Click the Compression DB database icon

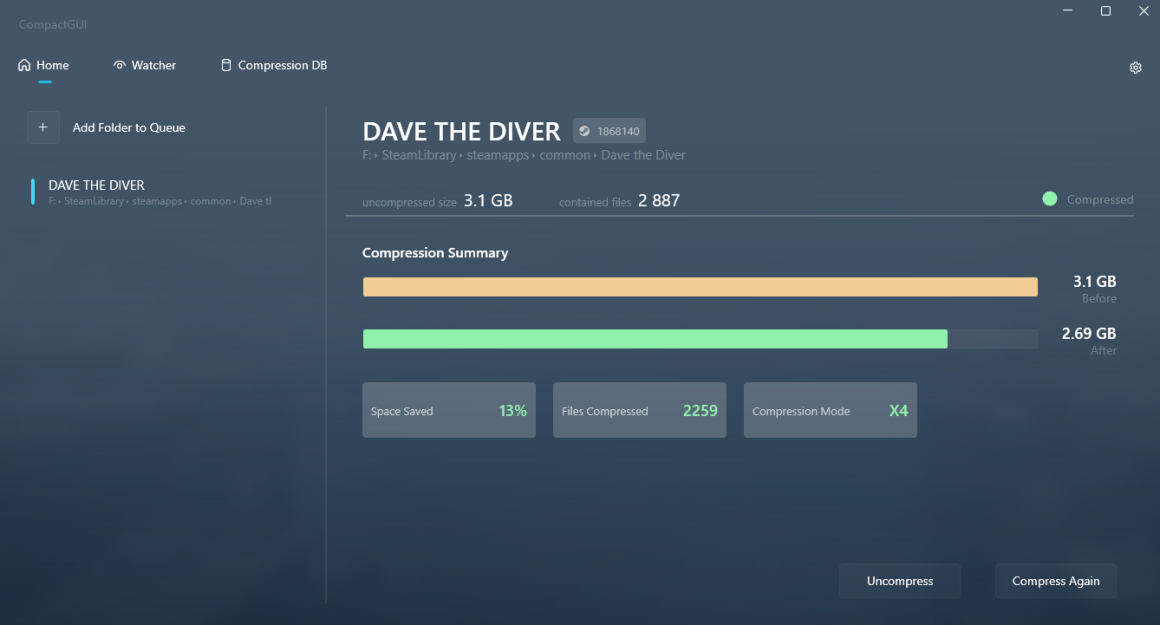226,66
